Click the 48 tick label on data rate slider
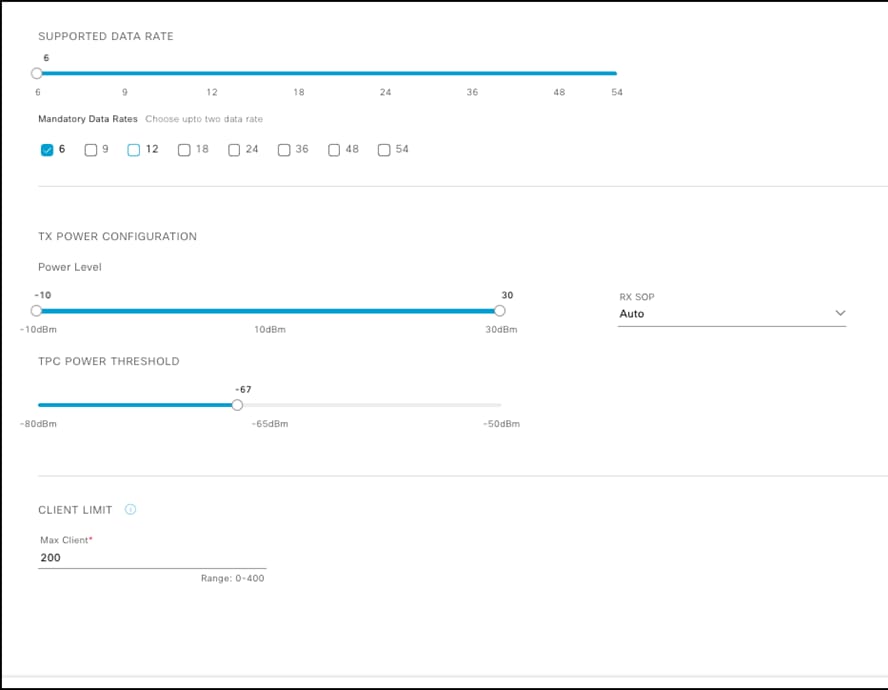The width and height of the screenshot is (888, 690). 559,92
